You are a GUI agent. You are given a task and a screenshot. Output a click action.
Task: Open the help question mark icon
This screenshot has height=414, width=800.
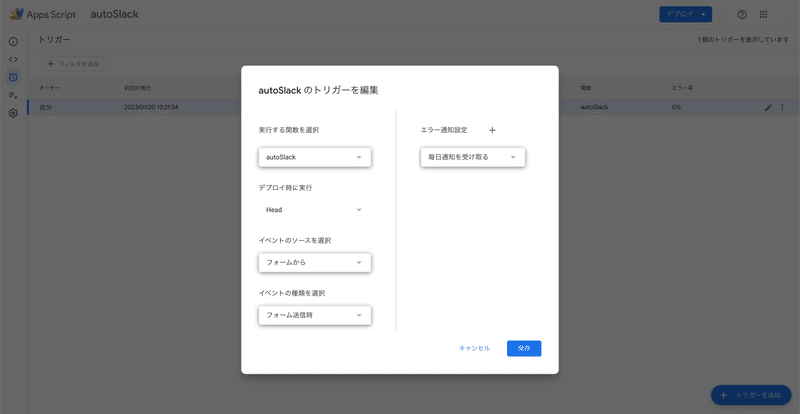pos(742,14)
